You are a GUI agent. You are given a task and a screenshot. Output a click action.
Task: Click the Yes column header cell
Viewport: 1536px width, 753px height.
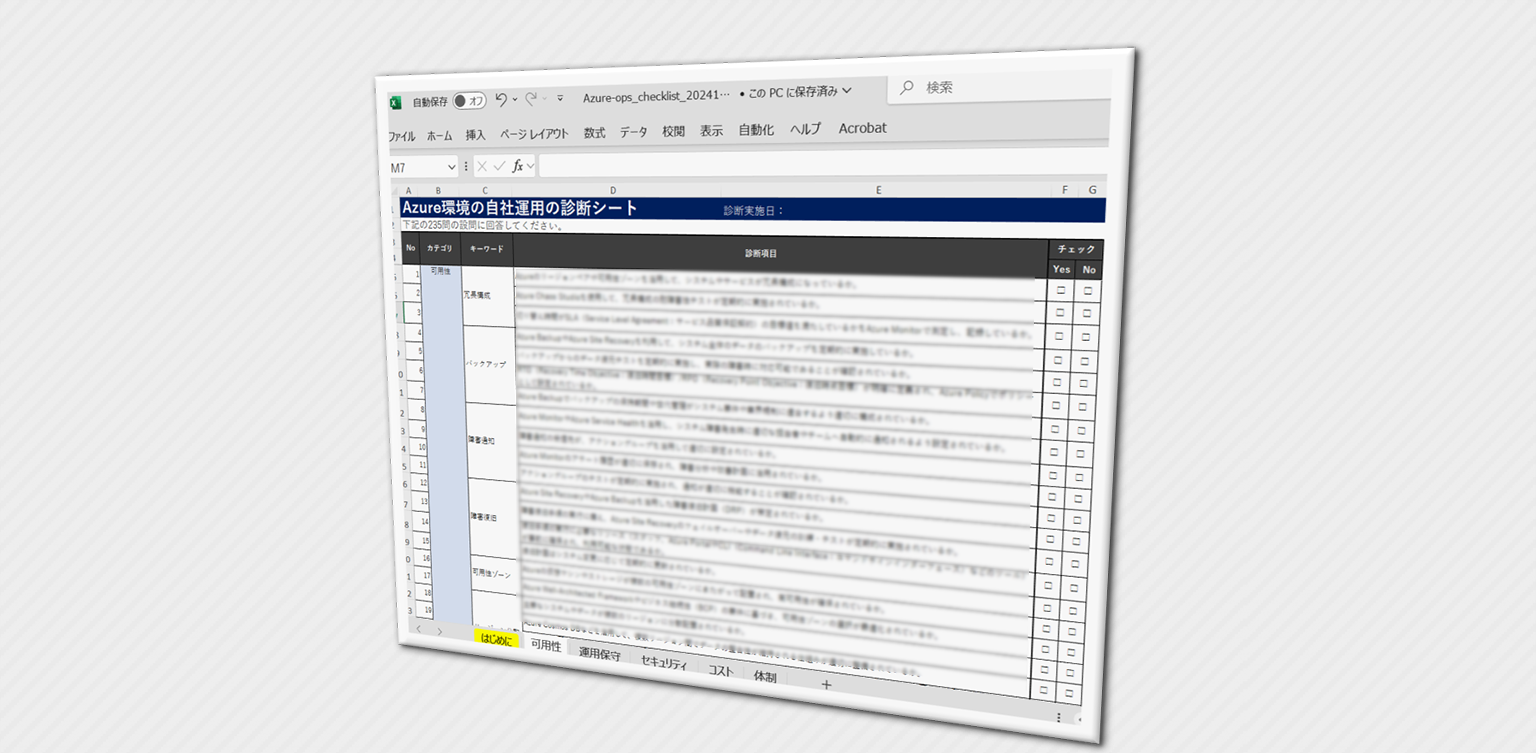[x=1062, y=269]
